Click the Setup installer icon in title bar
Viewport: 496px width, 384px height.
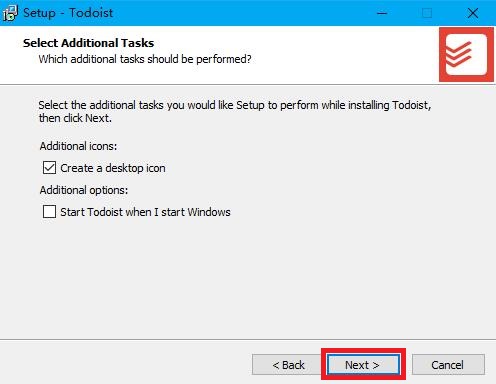[x=10, y=13]
